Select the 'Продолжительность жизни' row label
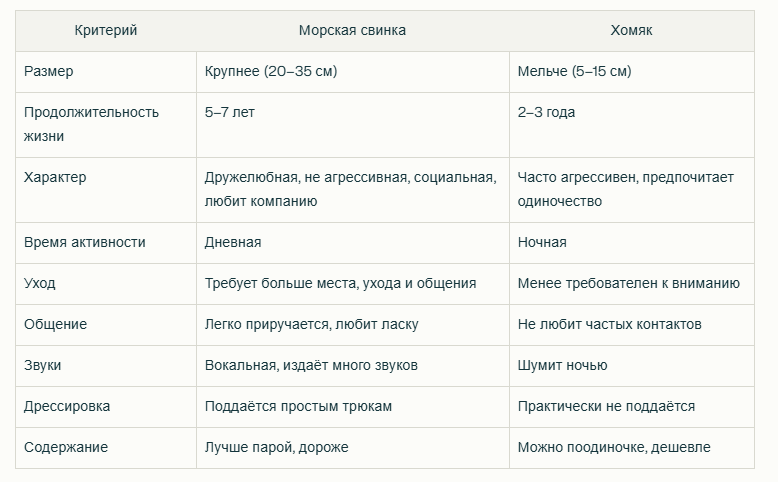This screenshot has width=778, height=482. (106, 125)
